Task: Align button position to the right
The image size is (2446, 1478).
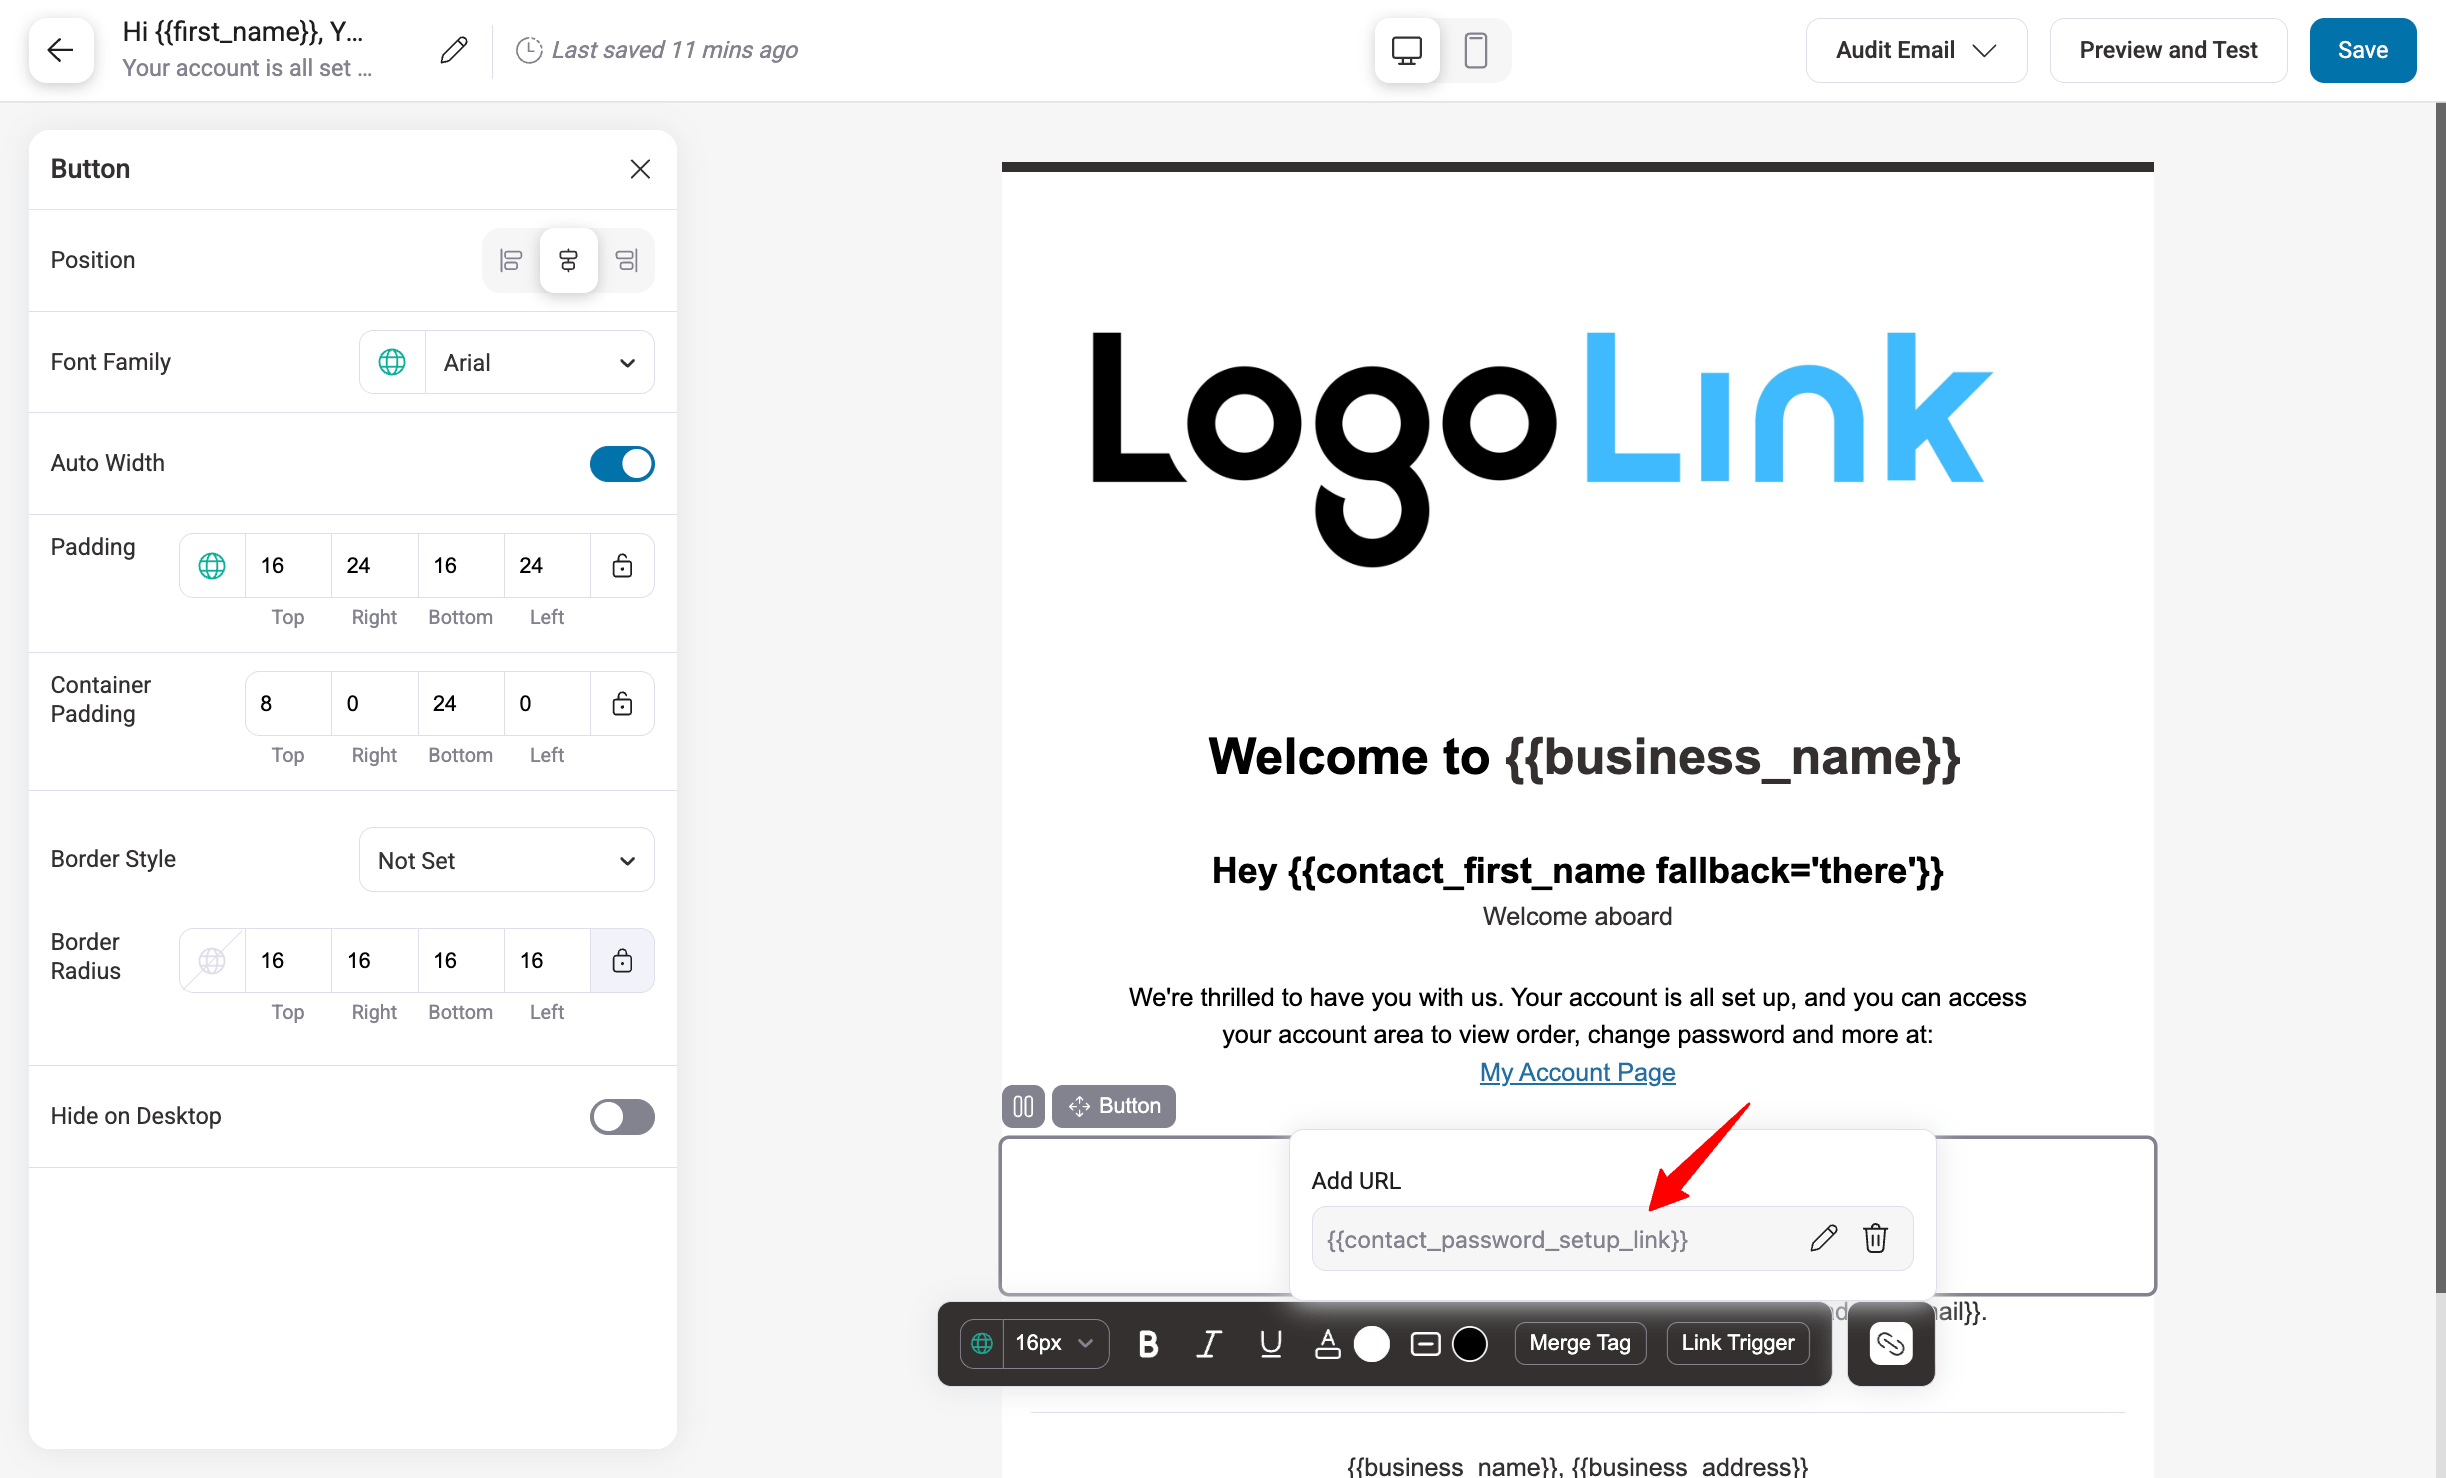Action: [x=626, y=261]
